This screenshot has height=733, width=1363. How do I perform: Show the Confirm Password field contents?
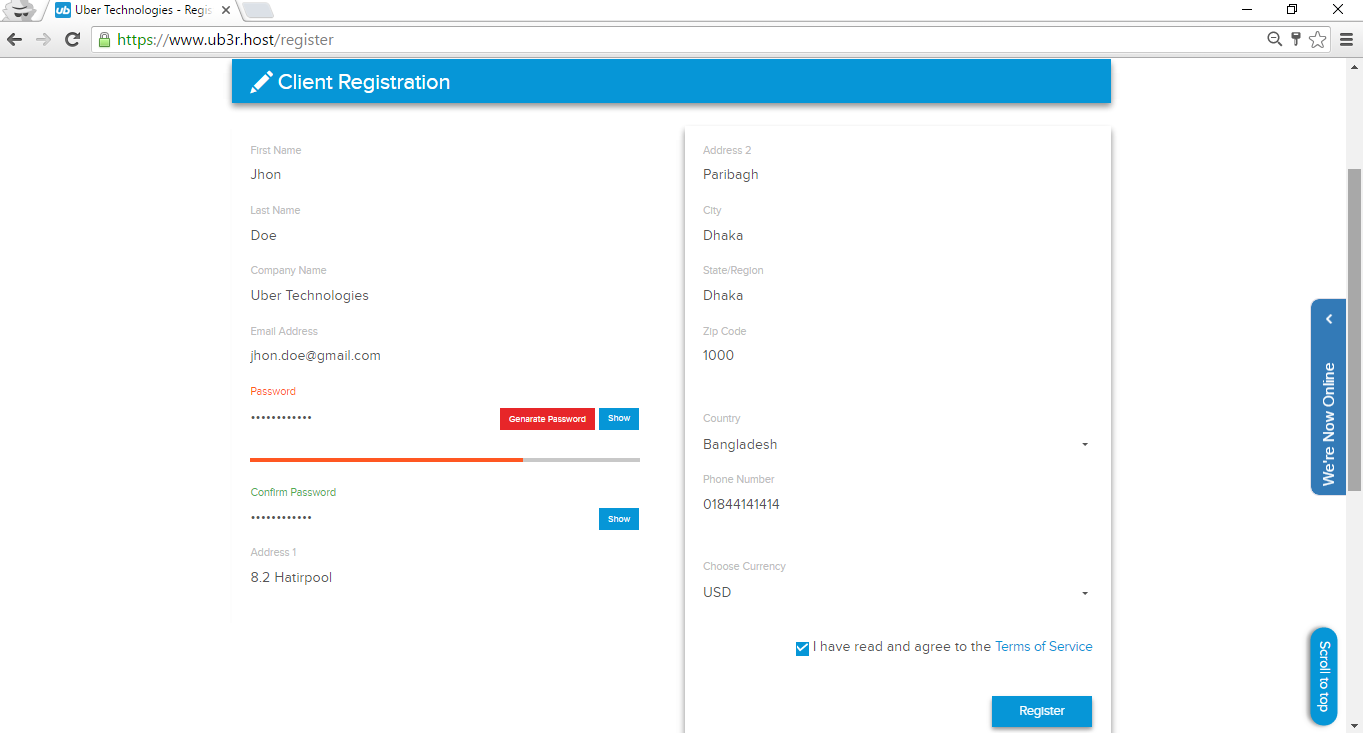(x=619, y=519)
